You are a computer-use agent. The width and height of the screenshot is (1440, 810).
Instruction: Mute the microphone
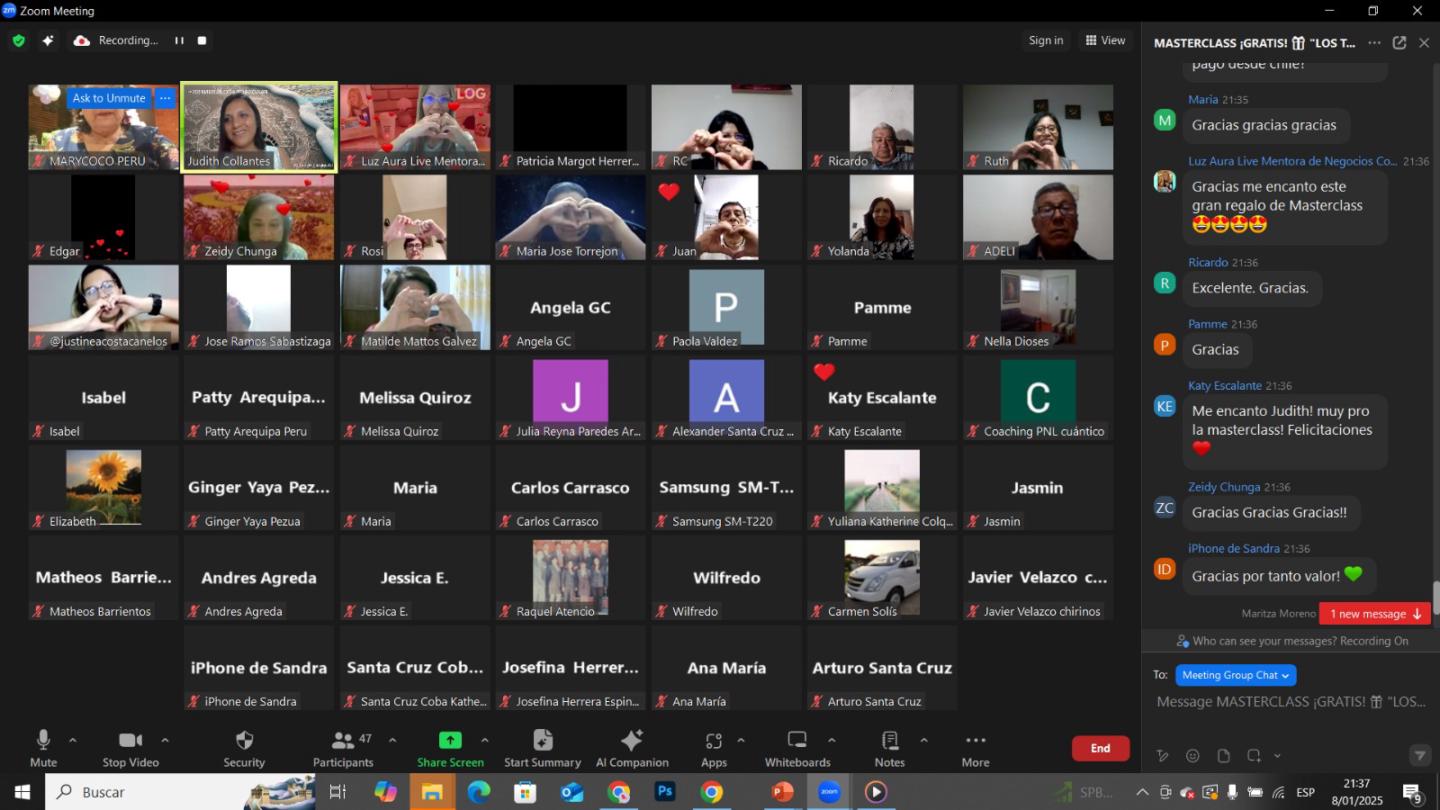[x=43, y=749]
